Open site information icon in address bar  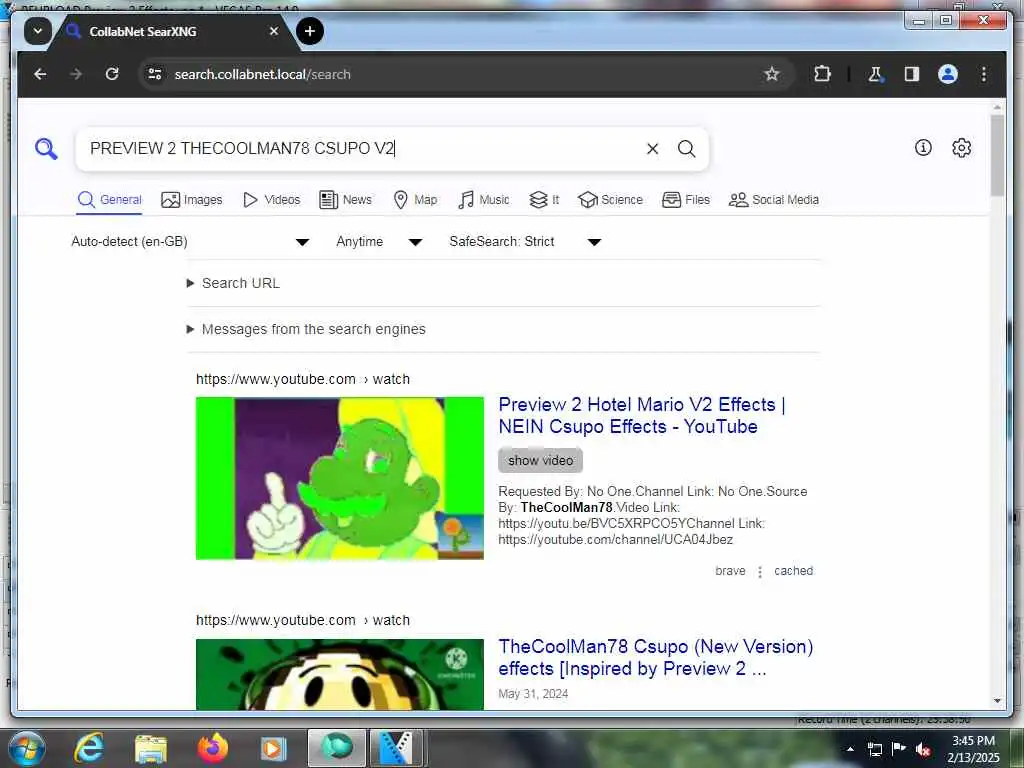155,74
